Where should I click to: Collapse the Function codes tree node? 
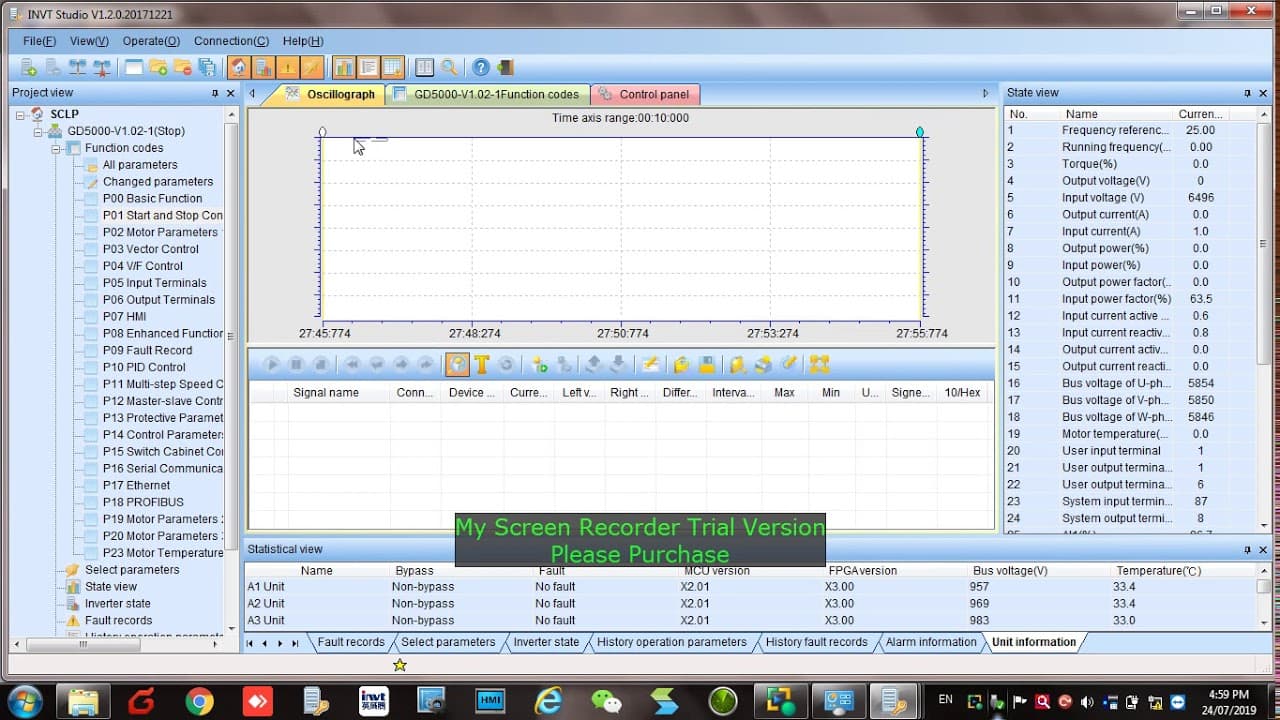tap(57, 148)
